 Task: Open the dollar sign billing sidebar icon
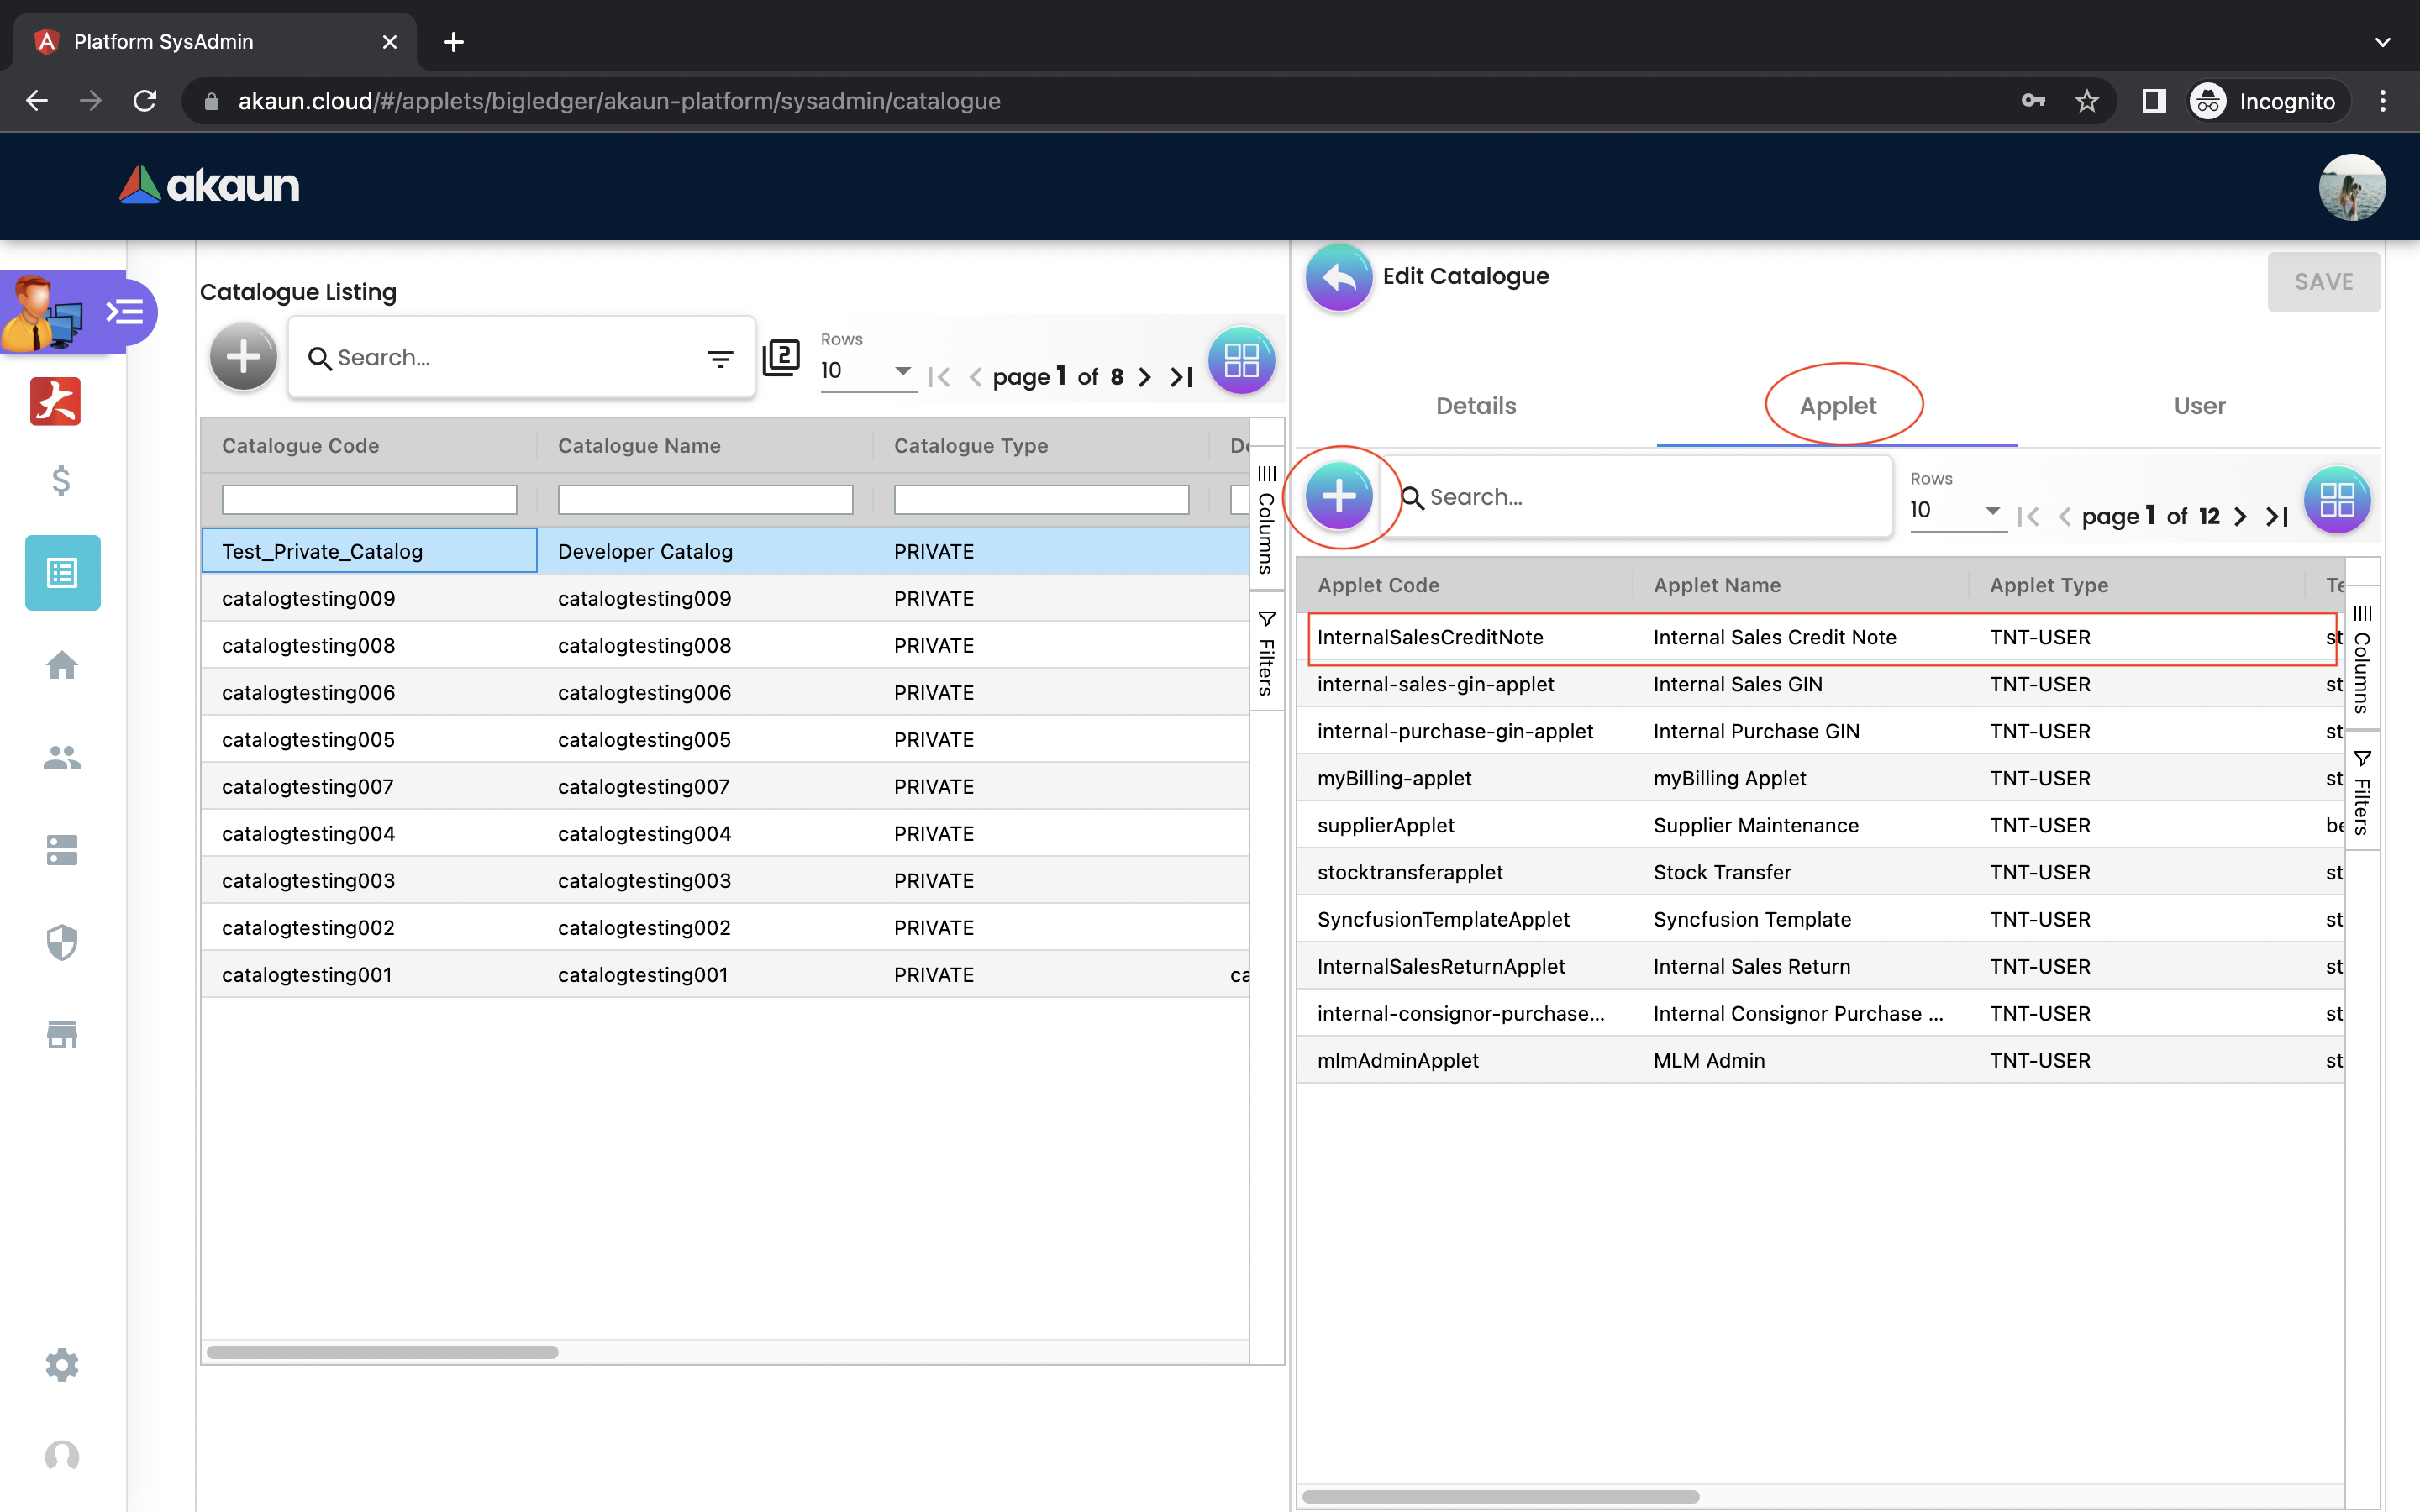61,481
